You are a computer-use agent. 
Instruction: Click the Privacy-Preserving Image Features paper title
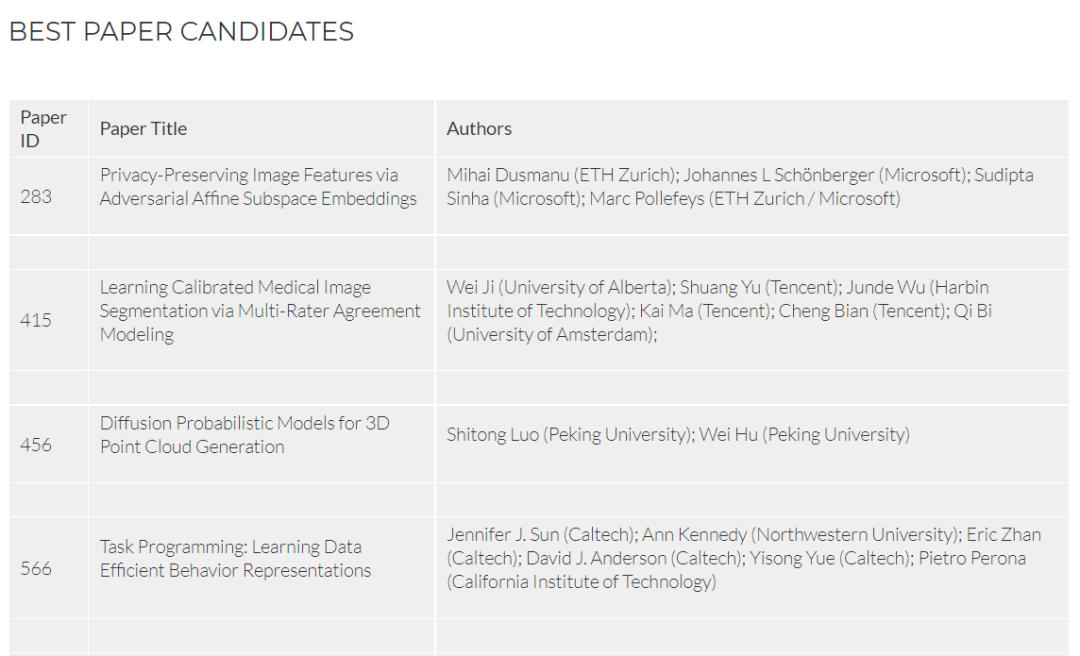pos(258,187)
